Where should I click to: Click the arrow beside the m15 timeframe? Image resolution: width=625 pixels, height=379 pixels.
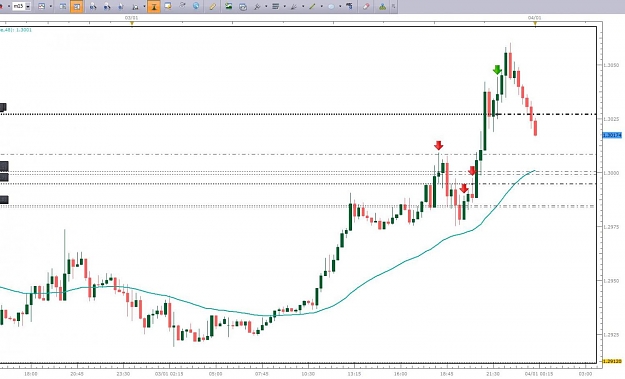pyautogui.click(x=28, y=7)
